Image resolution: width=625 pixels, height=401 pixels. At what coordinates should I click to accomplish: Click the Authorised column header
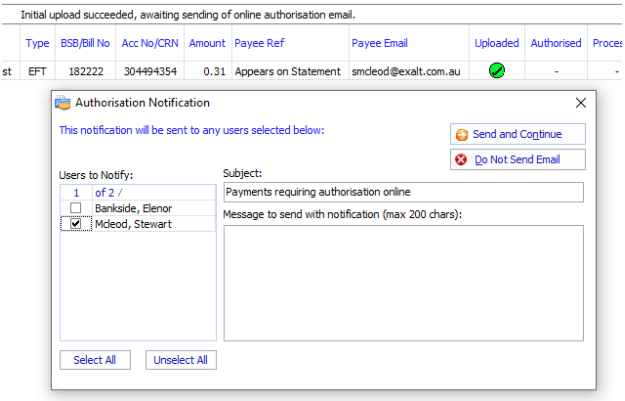coord(556,43)
